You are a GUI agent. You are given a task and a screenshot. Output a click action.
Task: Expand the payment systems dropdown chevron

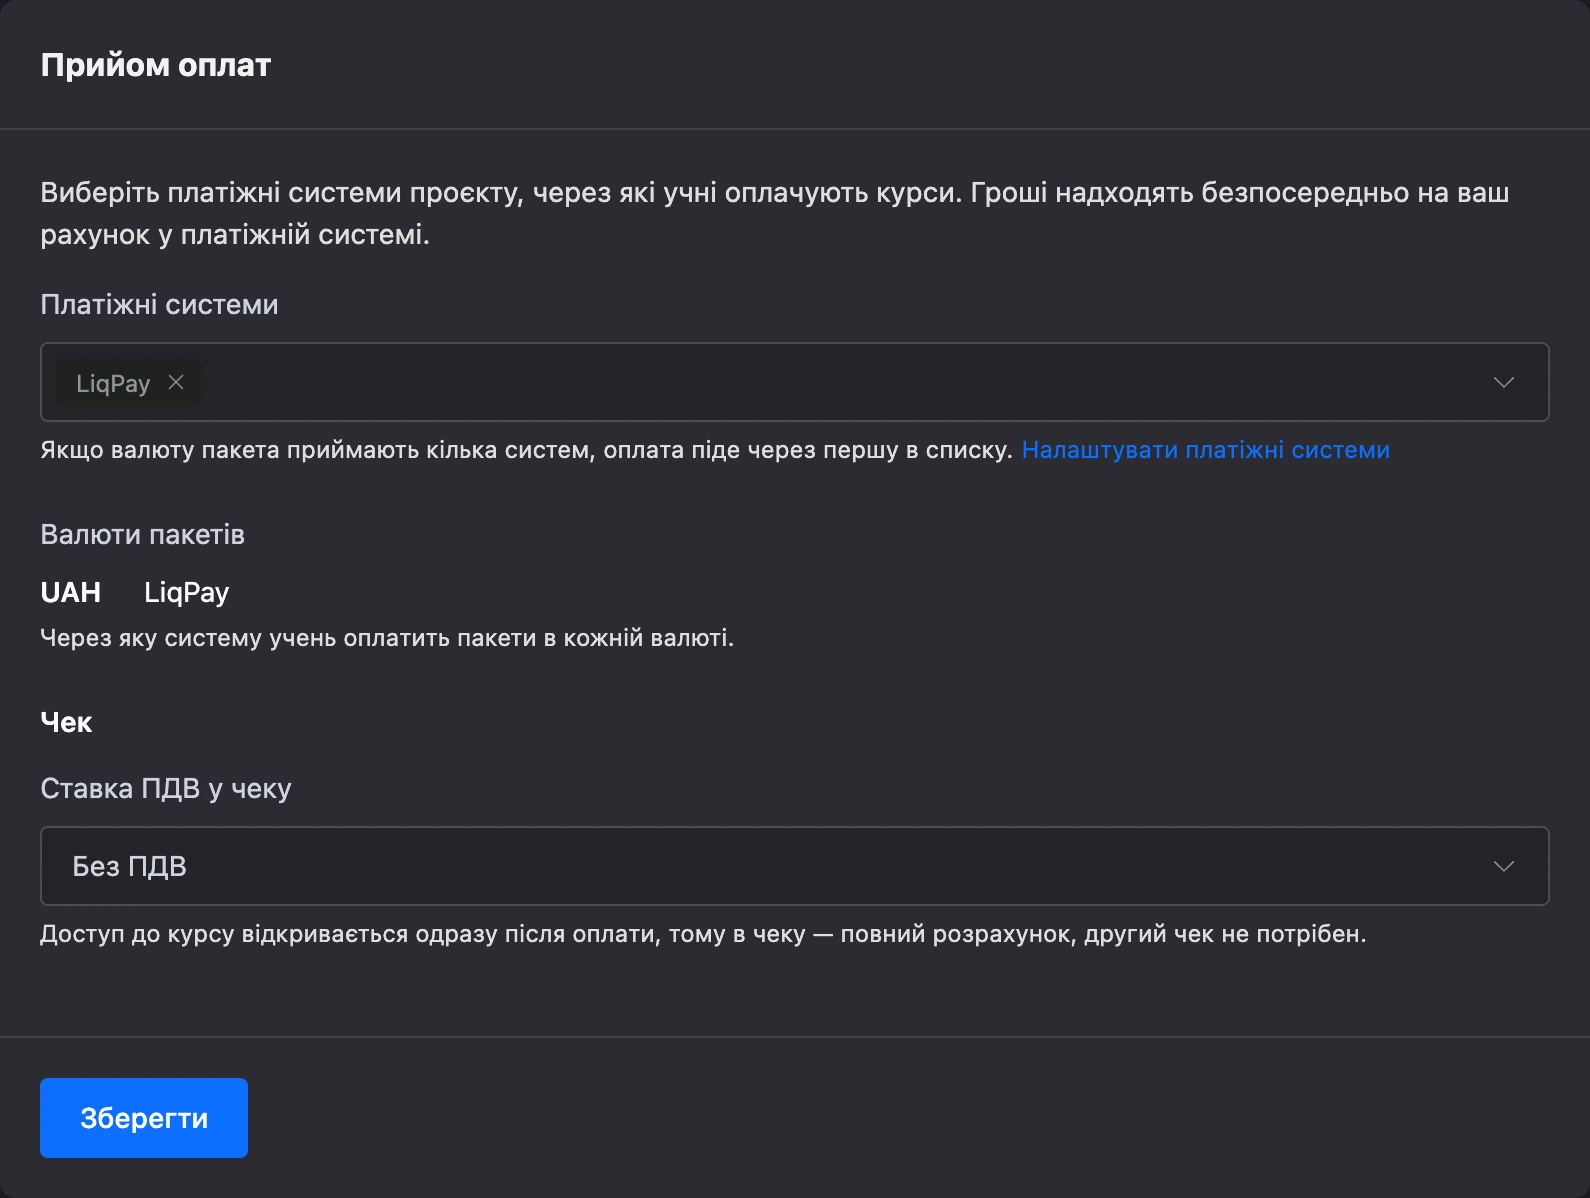1503,382
